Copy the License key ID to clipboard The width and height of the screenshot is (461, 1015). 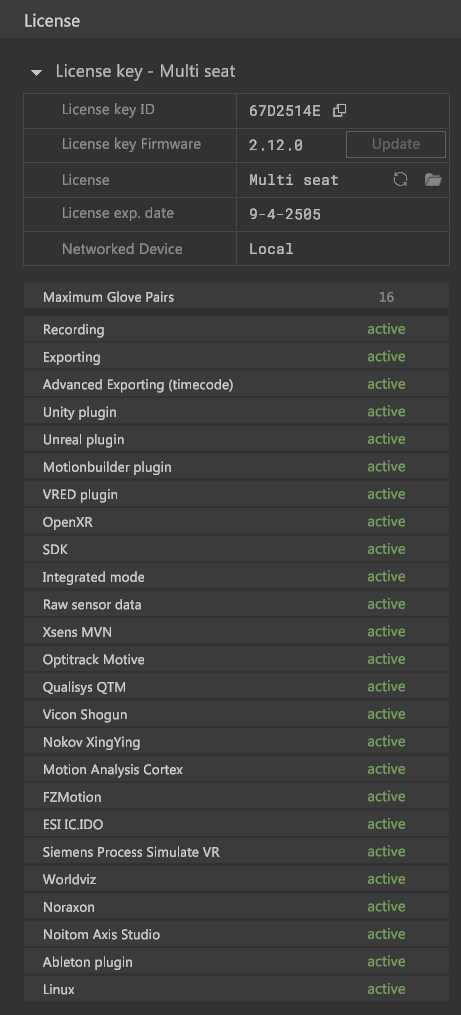339,110
